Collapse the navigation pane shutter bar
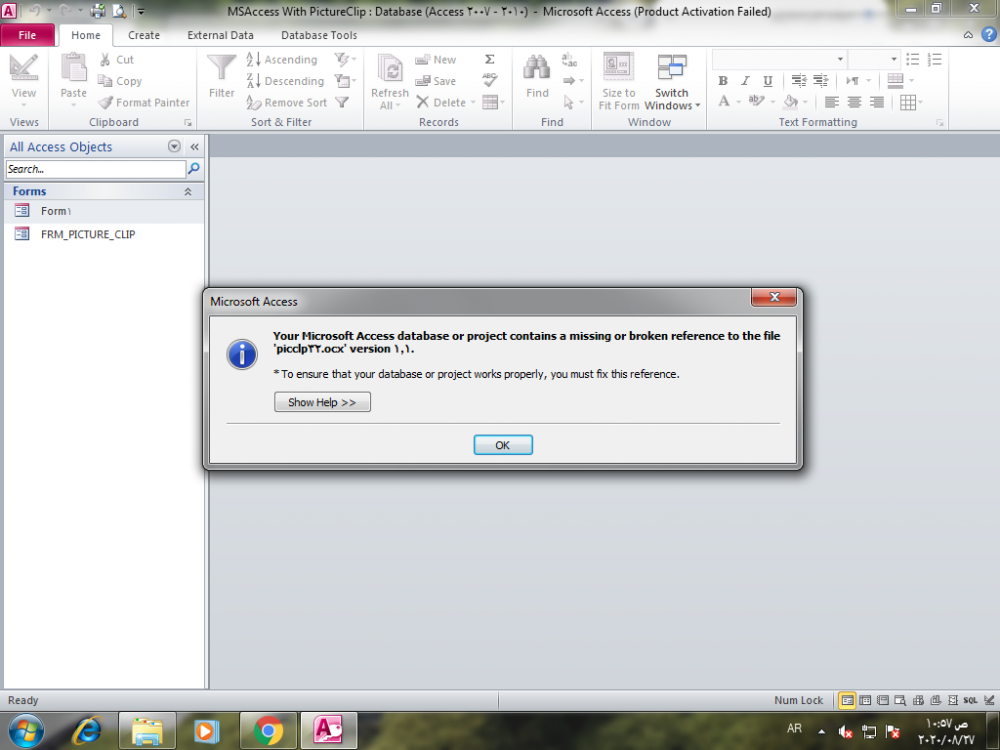Screen dimensions: 1000x750 point(195,147)
